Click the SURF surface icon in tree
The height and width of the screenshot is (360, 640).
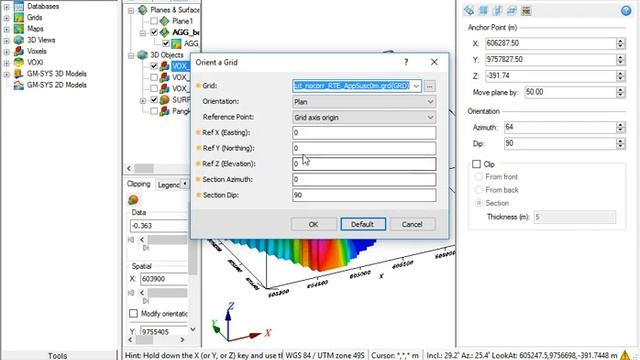click(x=164, y=100)
